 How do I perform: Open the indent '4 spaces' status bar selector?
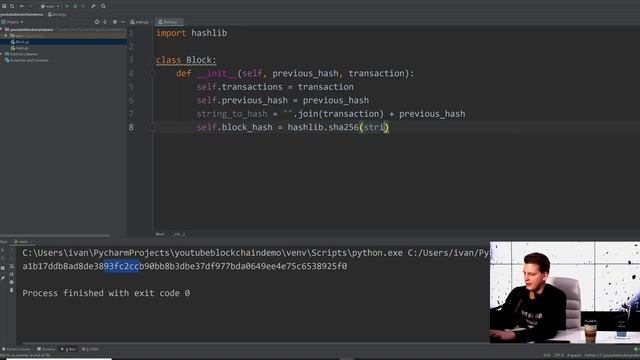(573, 356)
